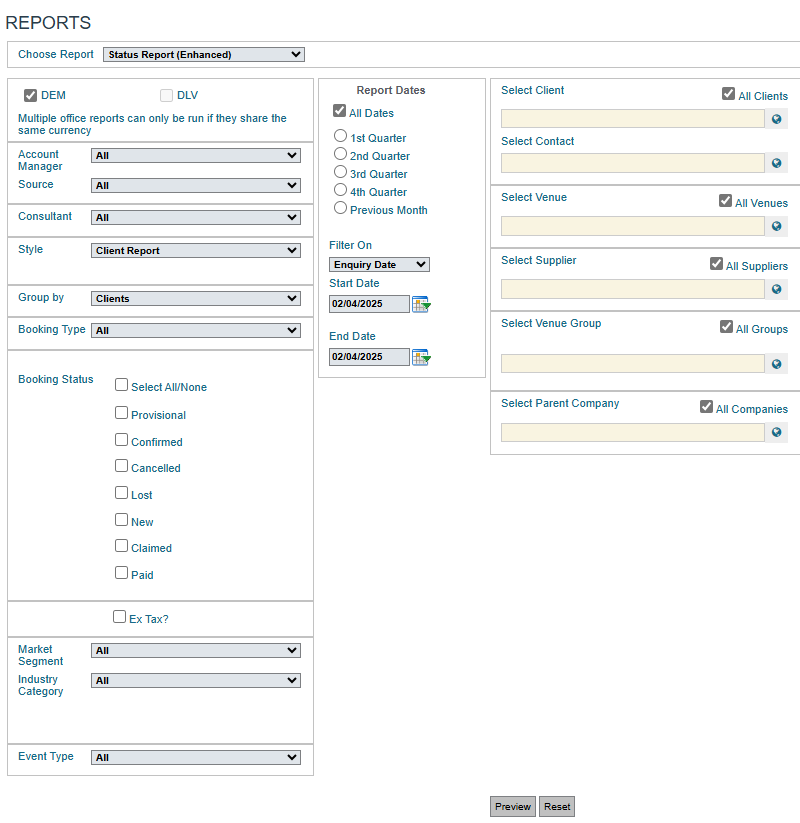Open the Booking Type dropdown
The image size is (800, 823).
[196, 331]
